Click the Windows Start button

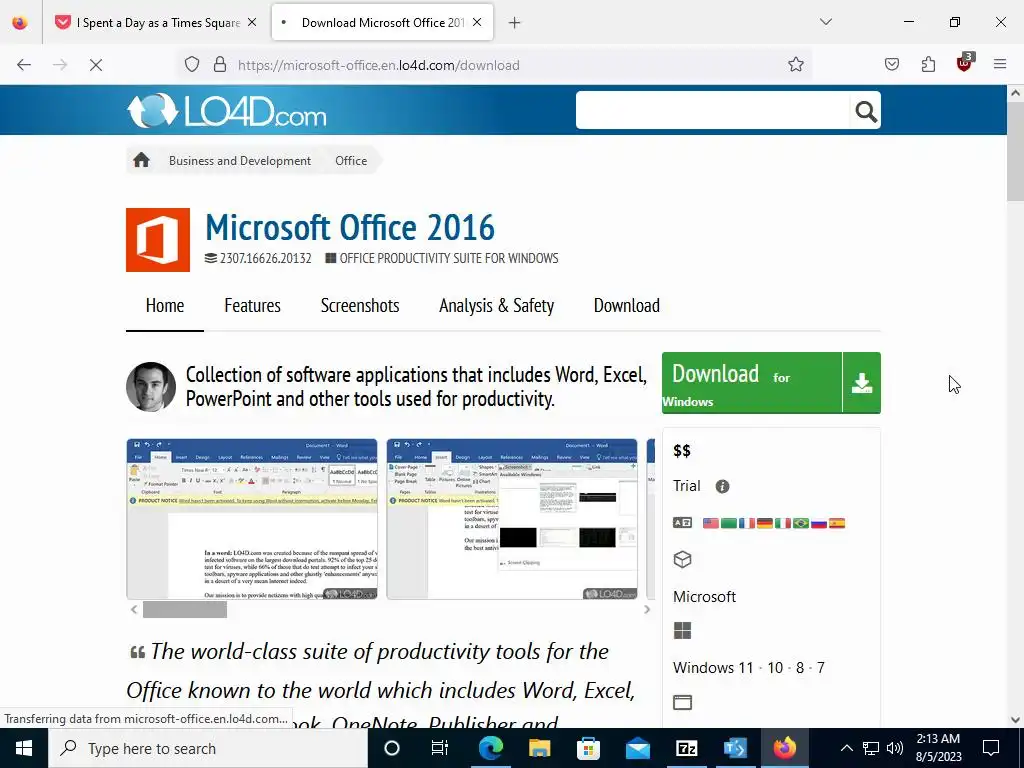pos(24,748)
